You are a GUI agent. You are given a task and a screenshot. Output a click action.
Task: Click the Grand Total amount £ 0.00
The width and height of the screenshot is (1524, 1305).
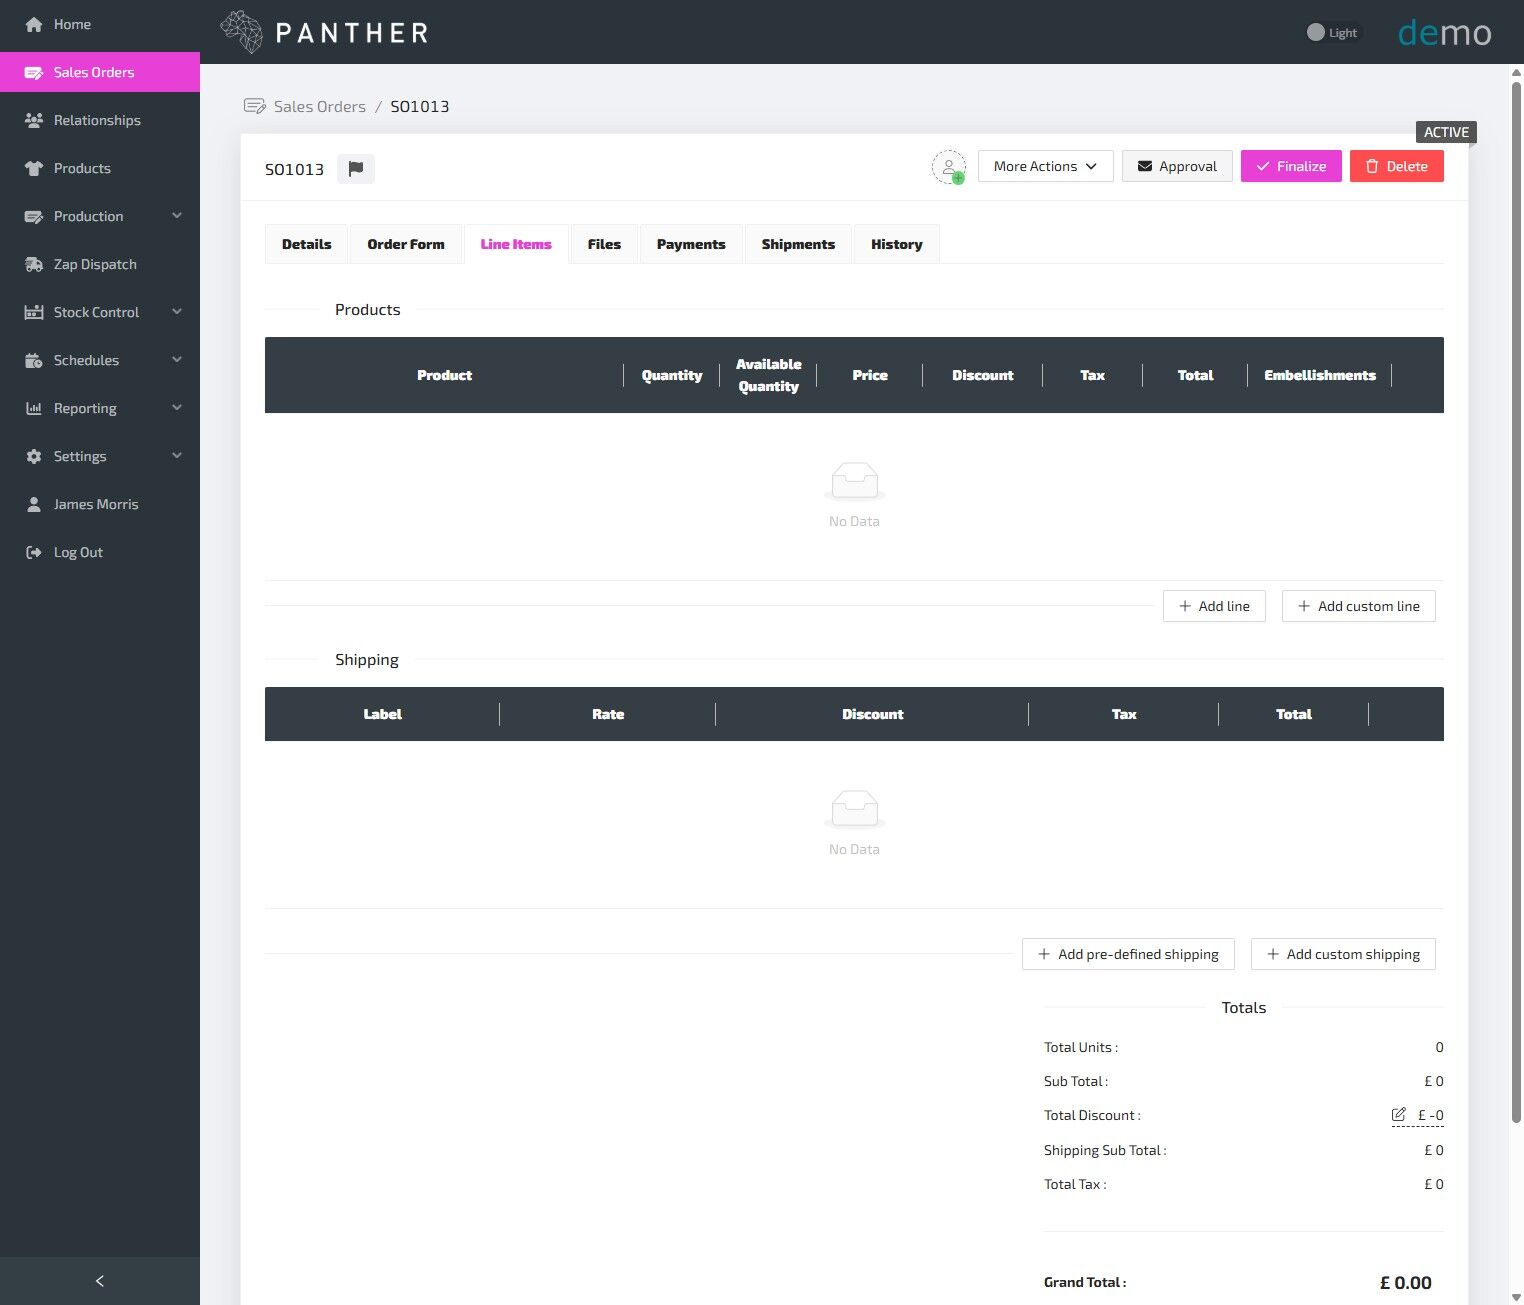pos(1405,1282)
